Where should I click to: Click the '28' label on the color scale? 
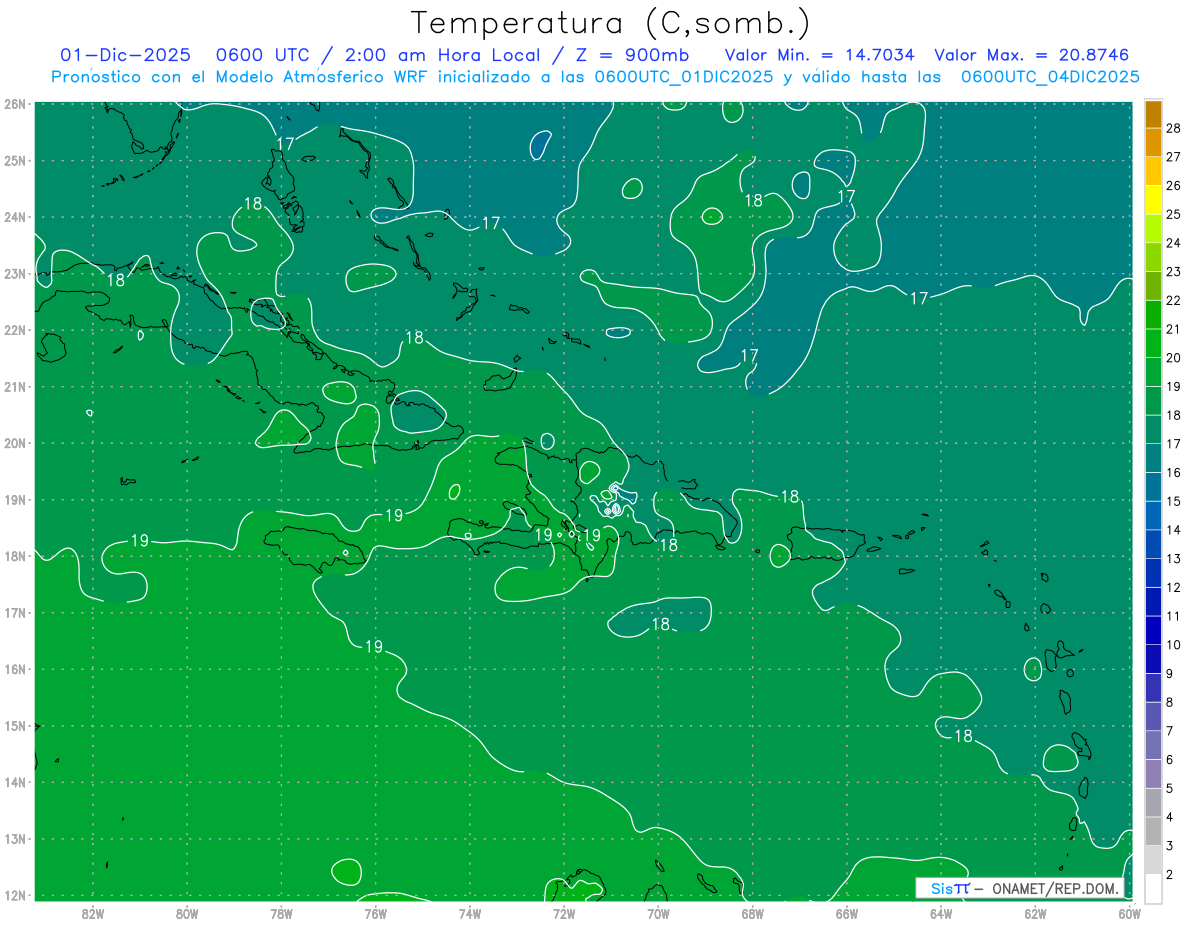1173,128
